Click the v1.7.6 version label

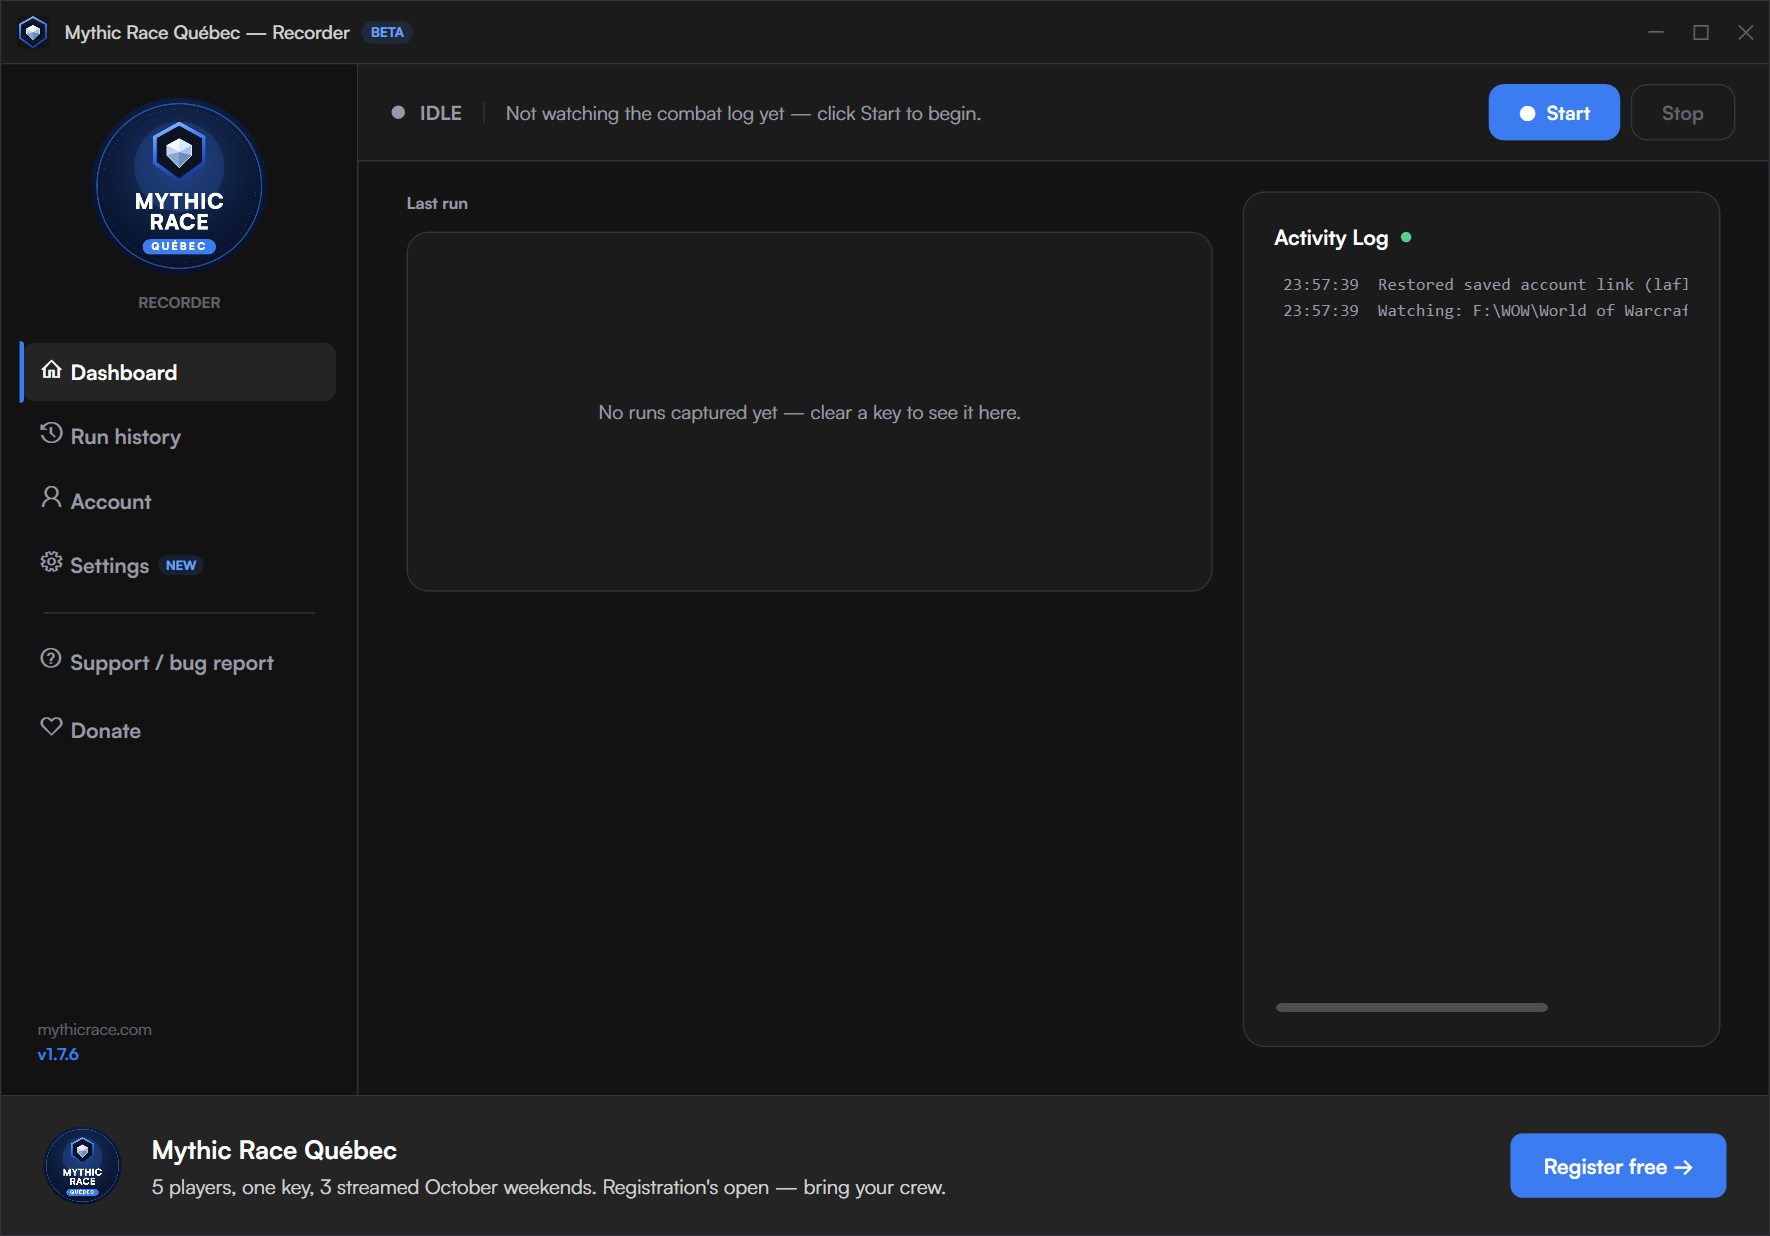tap(58, 1054)
